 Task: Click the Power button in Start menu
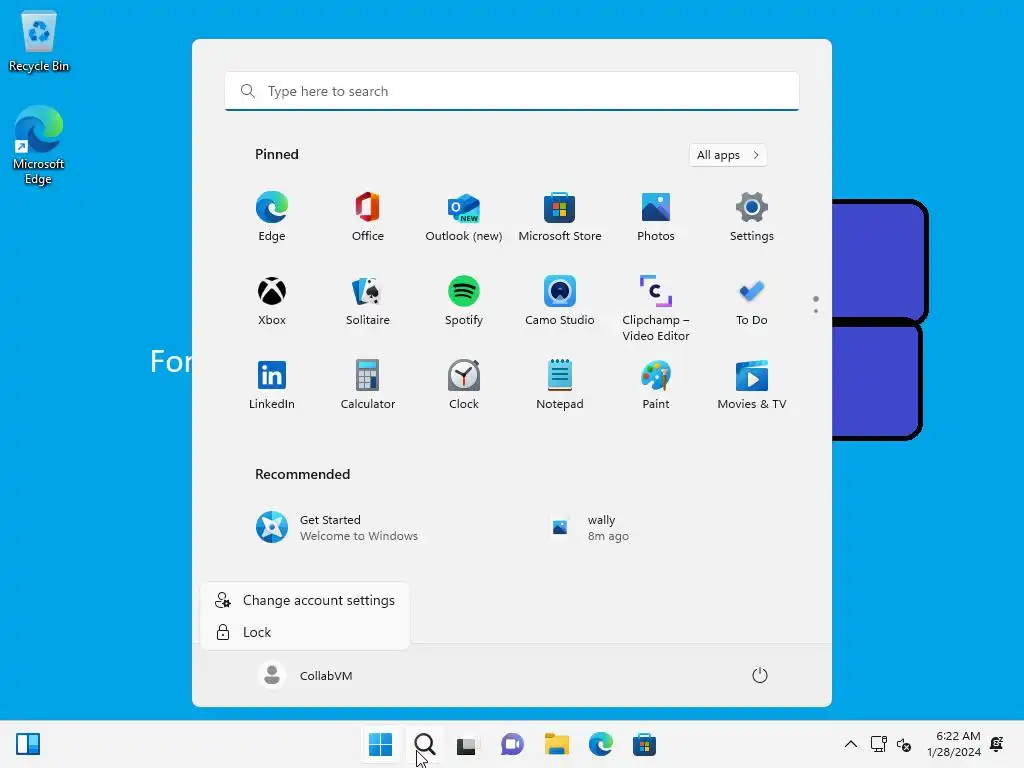coord(760,675)
